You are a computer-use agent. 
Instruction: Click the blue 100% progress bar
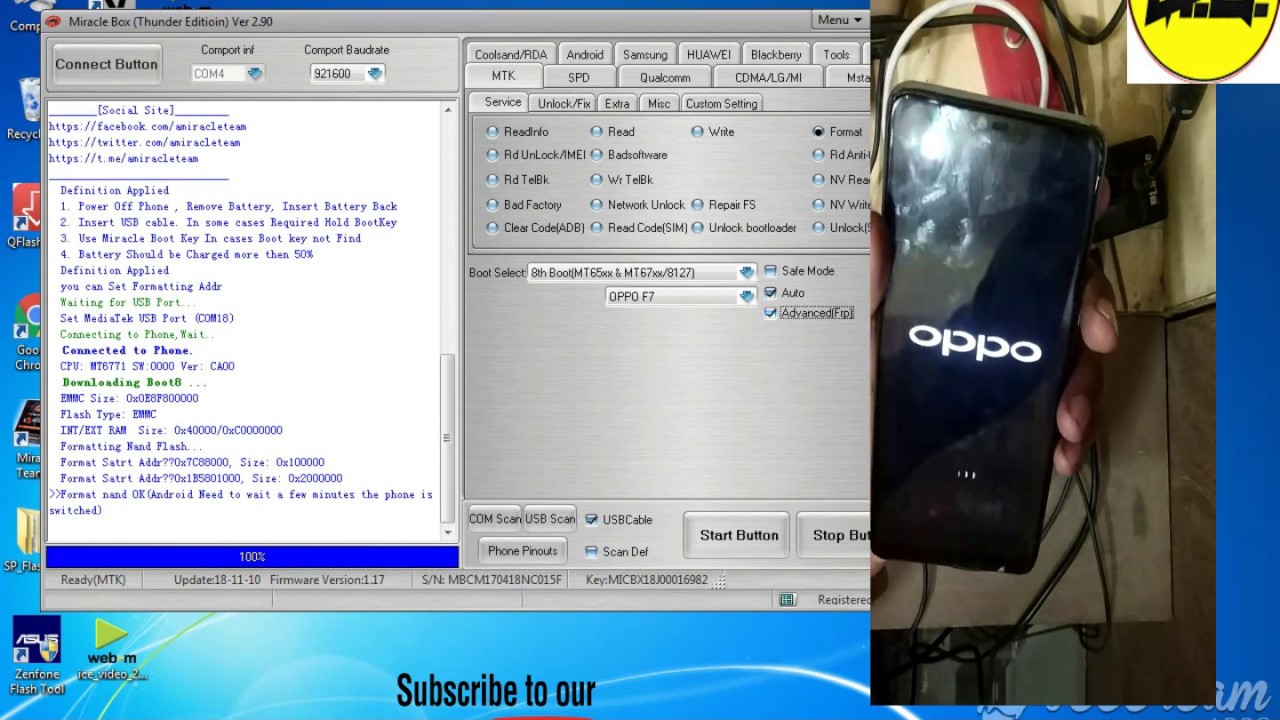pyautogui.click(x=252, y=557)
